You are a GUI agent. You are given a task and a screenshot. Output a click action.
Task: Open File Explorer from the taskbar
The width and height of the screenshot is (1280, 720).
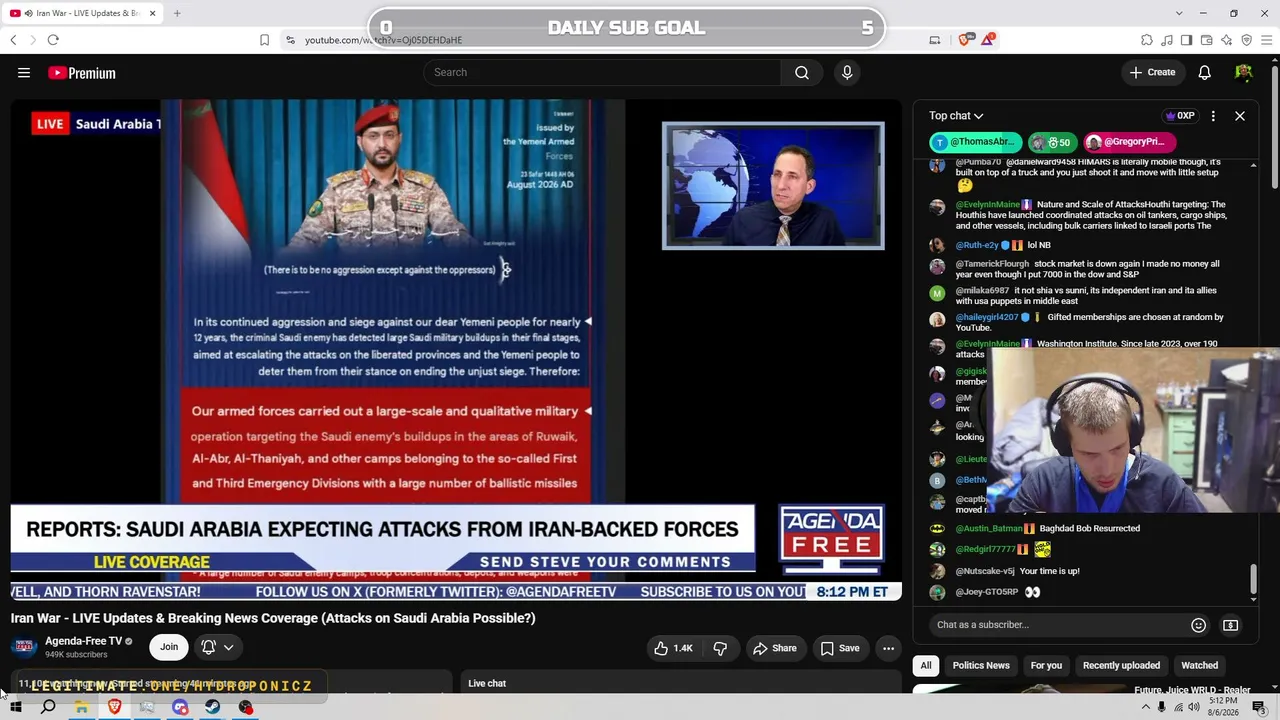(81, 707)
